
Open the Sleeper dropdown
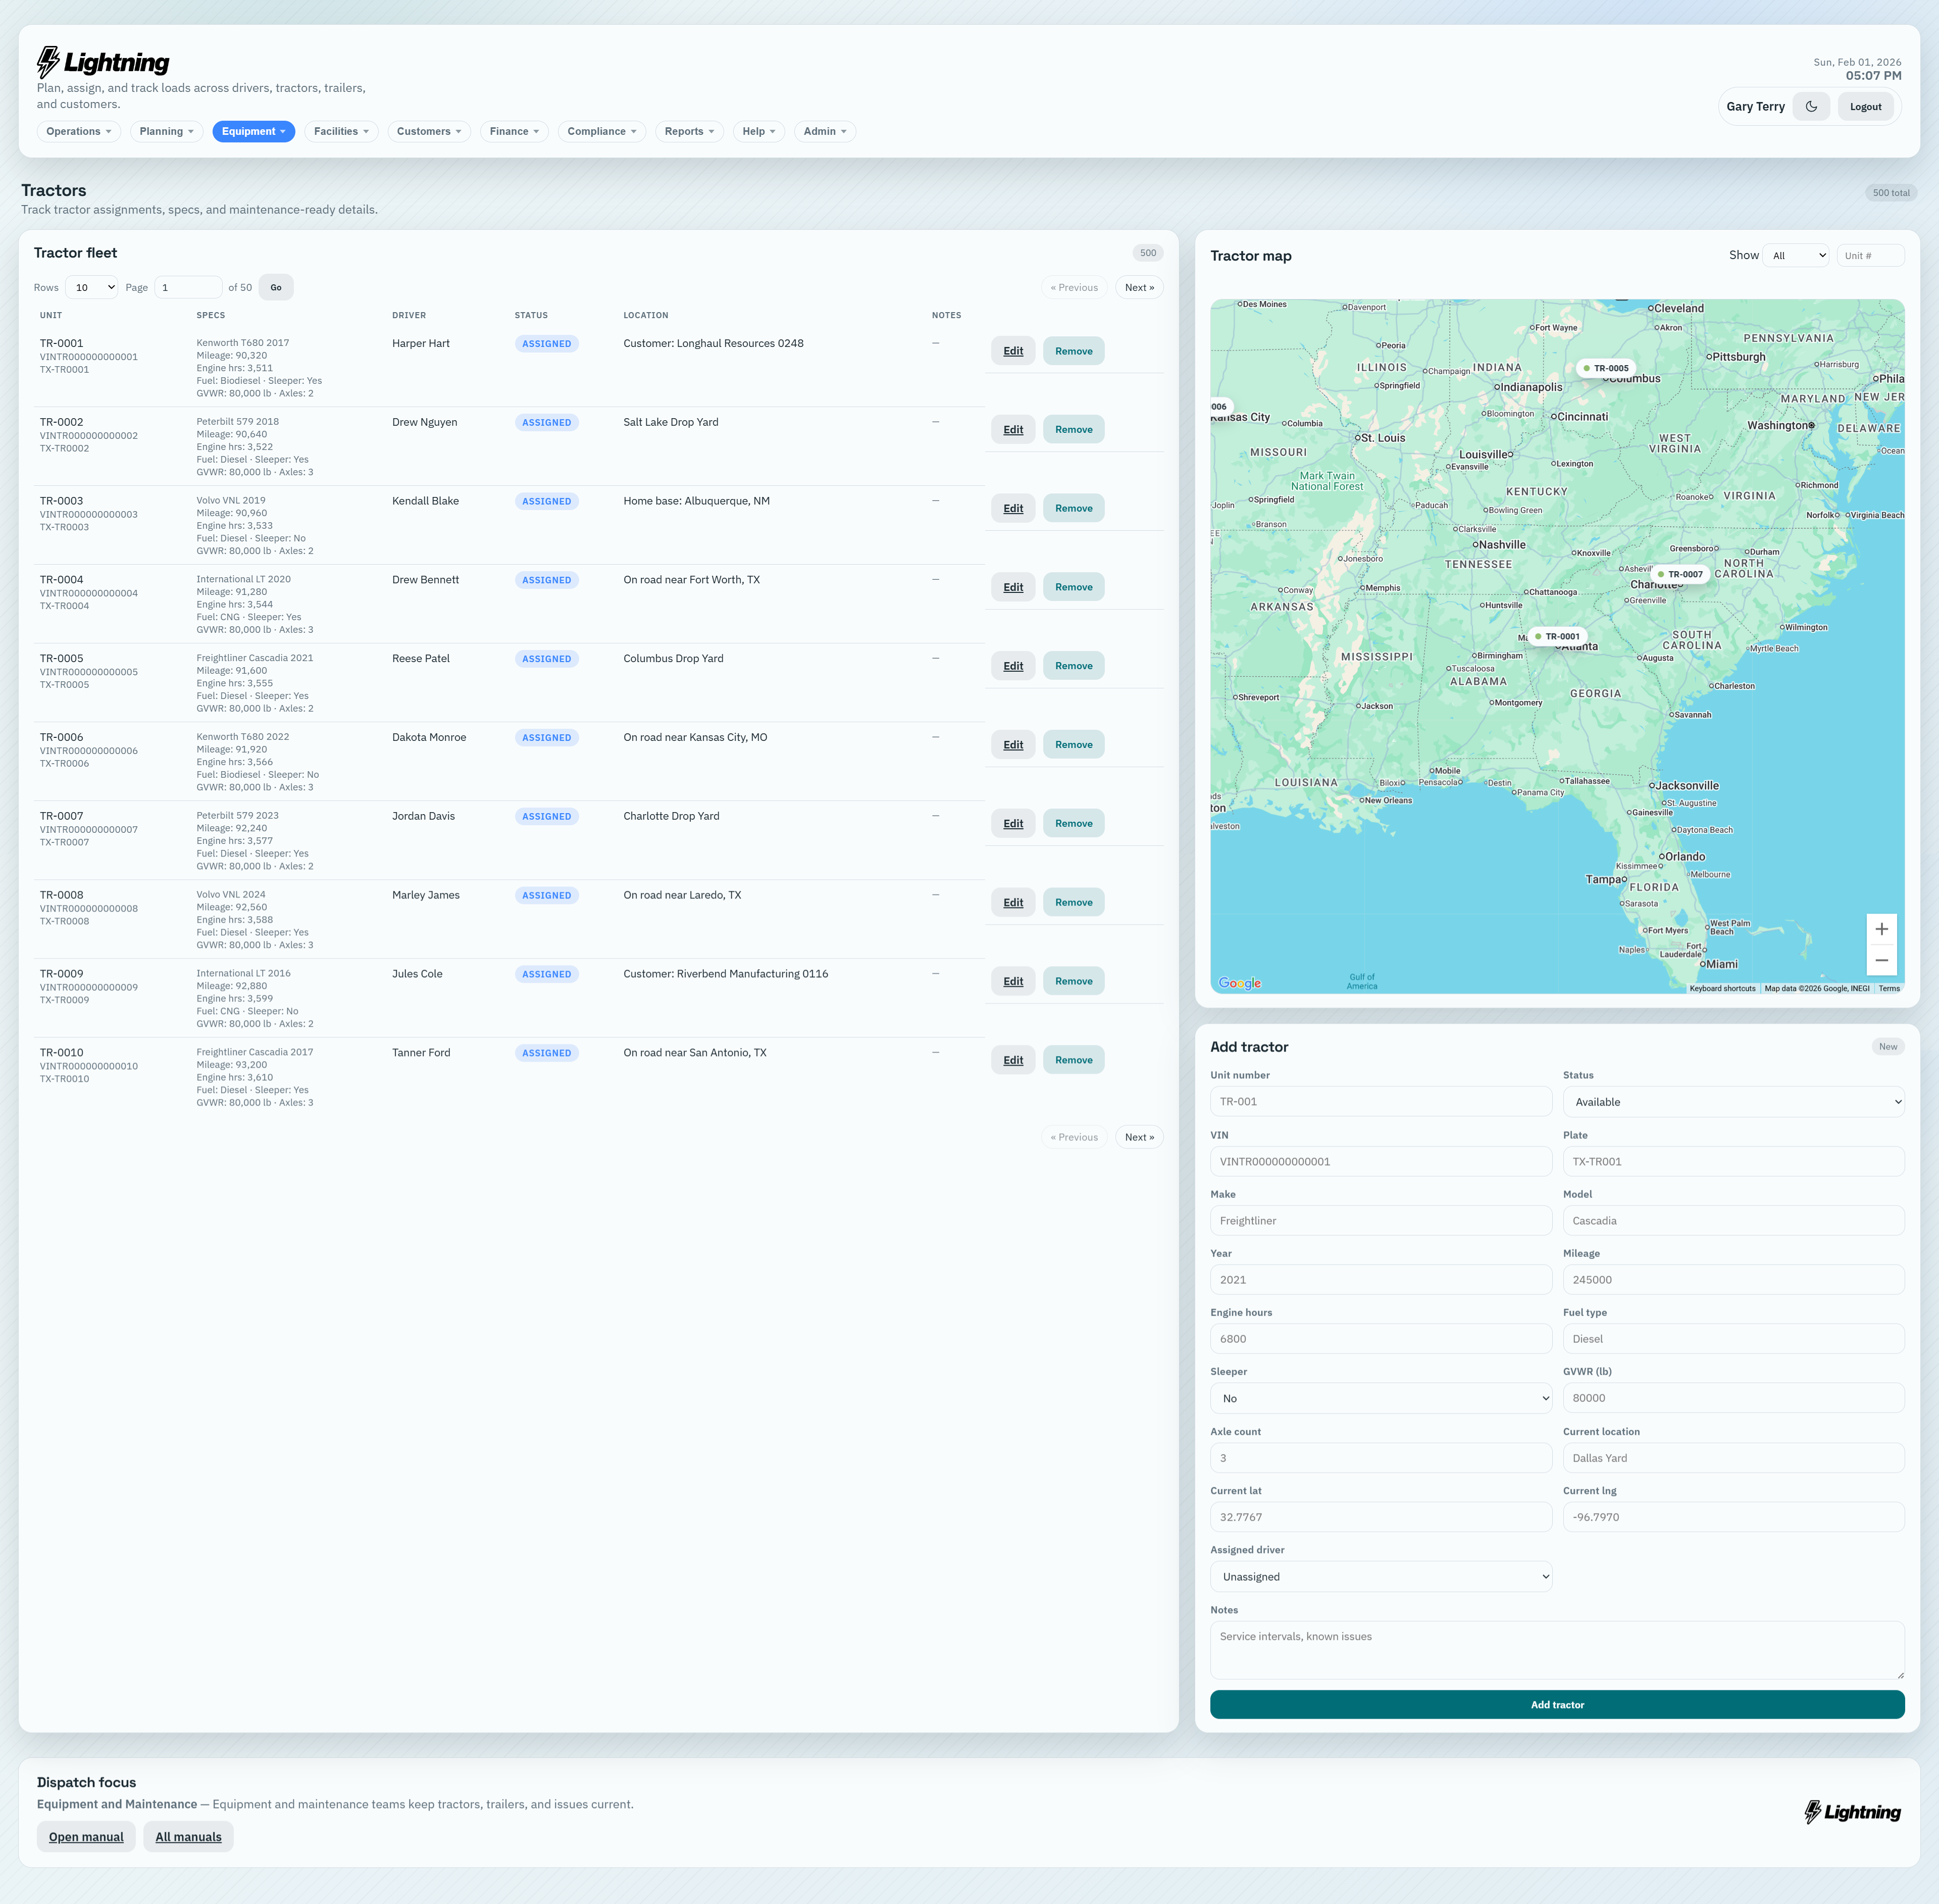1380,1398
